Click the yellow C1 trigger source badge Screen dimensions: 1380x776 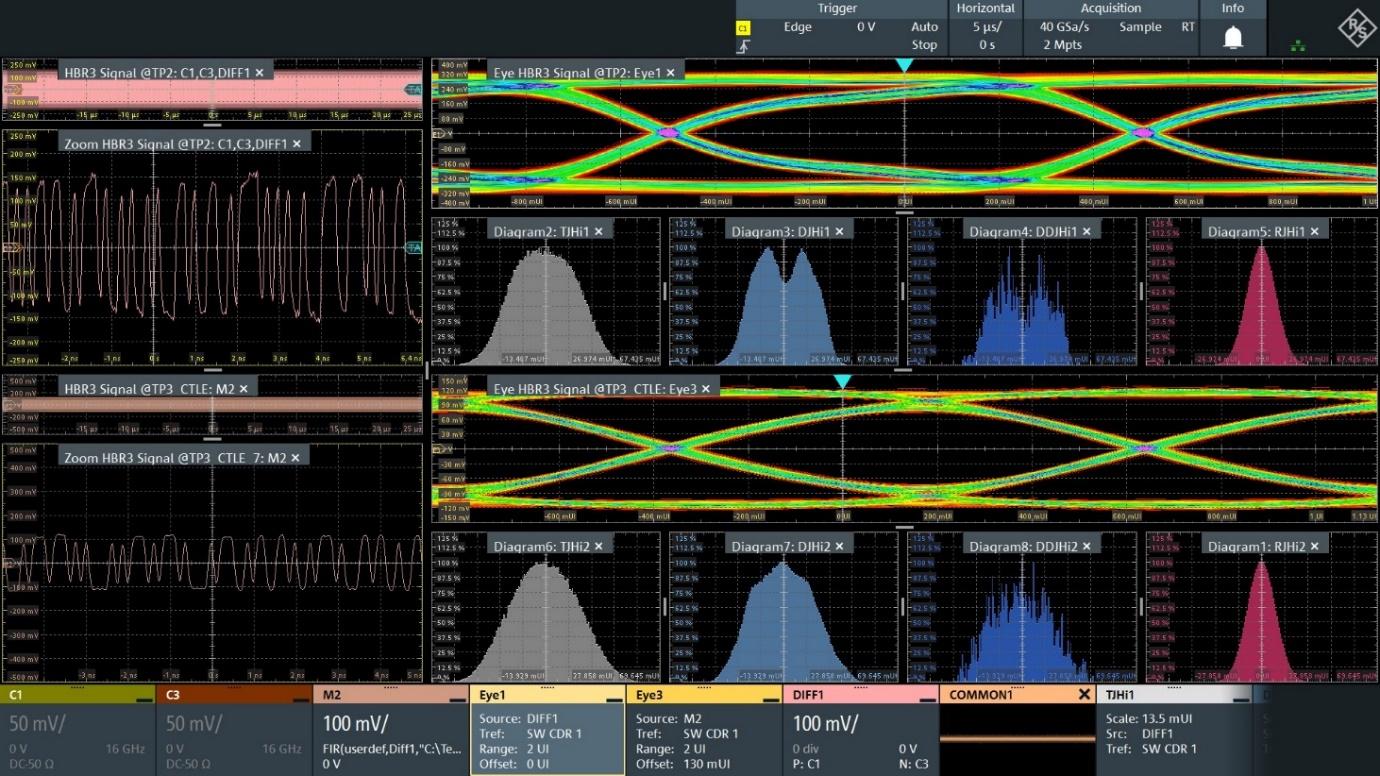pyautogui.click(x=743, y=28)
